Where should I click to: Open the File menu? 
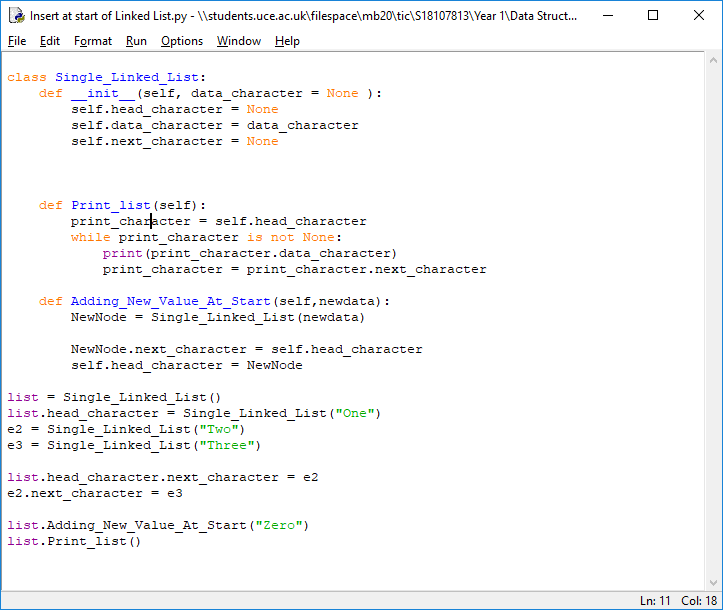[17, 41]
